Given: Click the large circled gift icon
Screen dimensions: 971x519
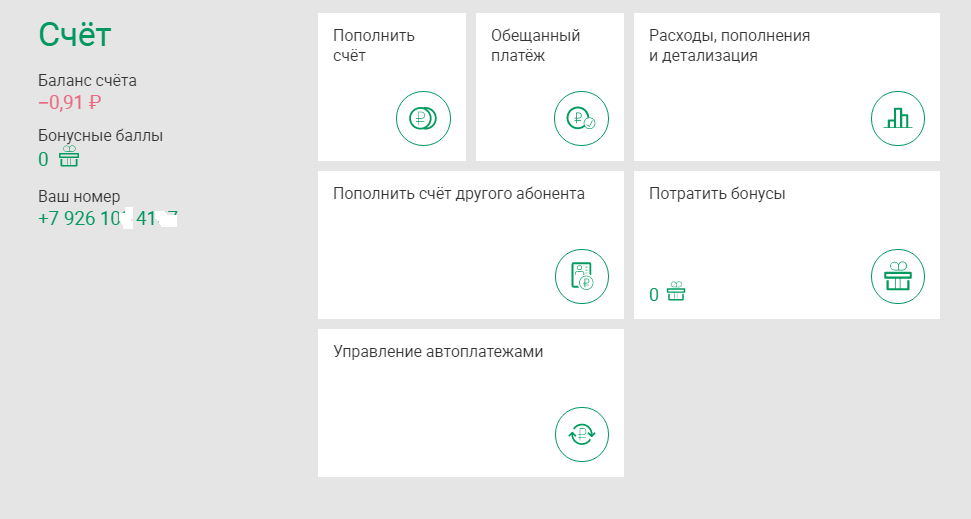Looking at the screenshot, I should (897, 276).
